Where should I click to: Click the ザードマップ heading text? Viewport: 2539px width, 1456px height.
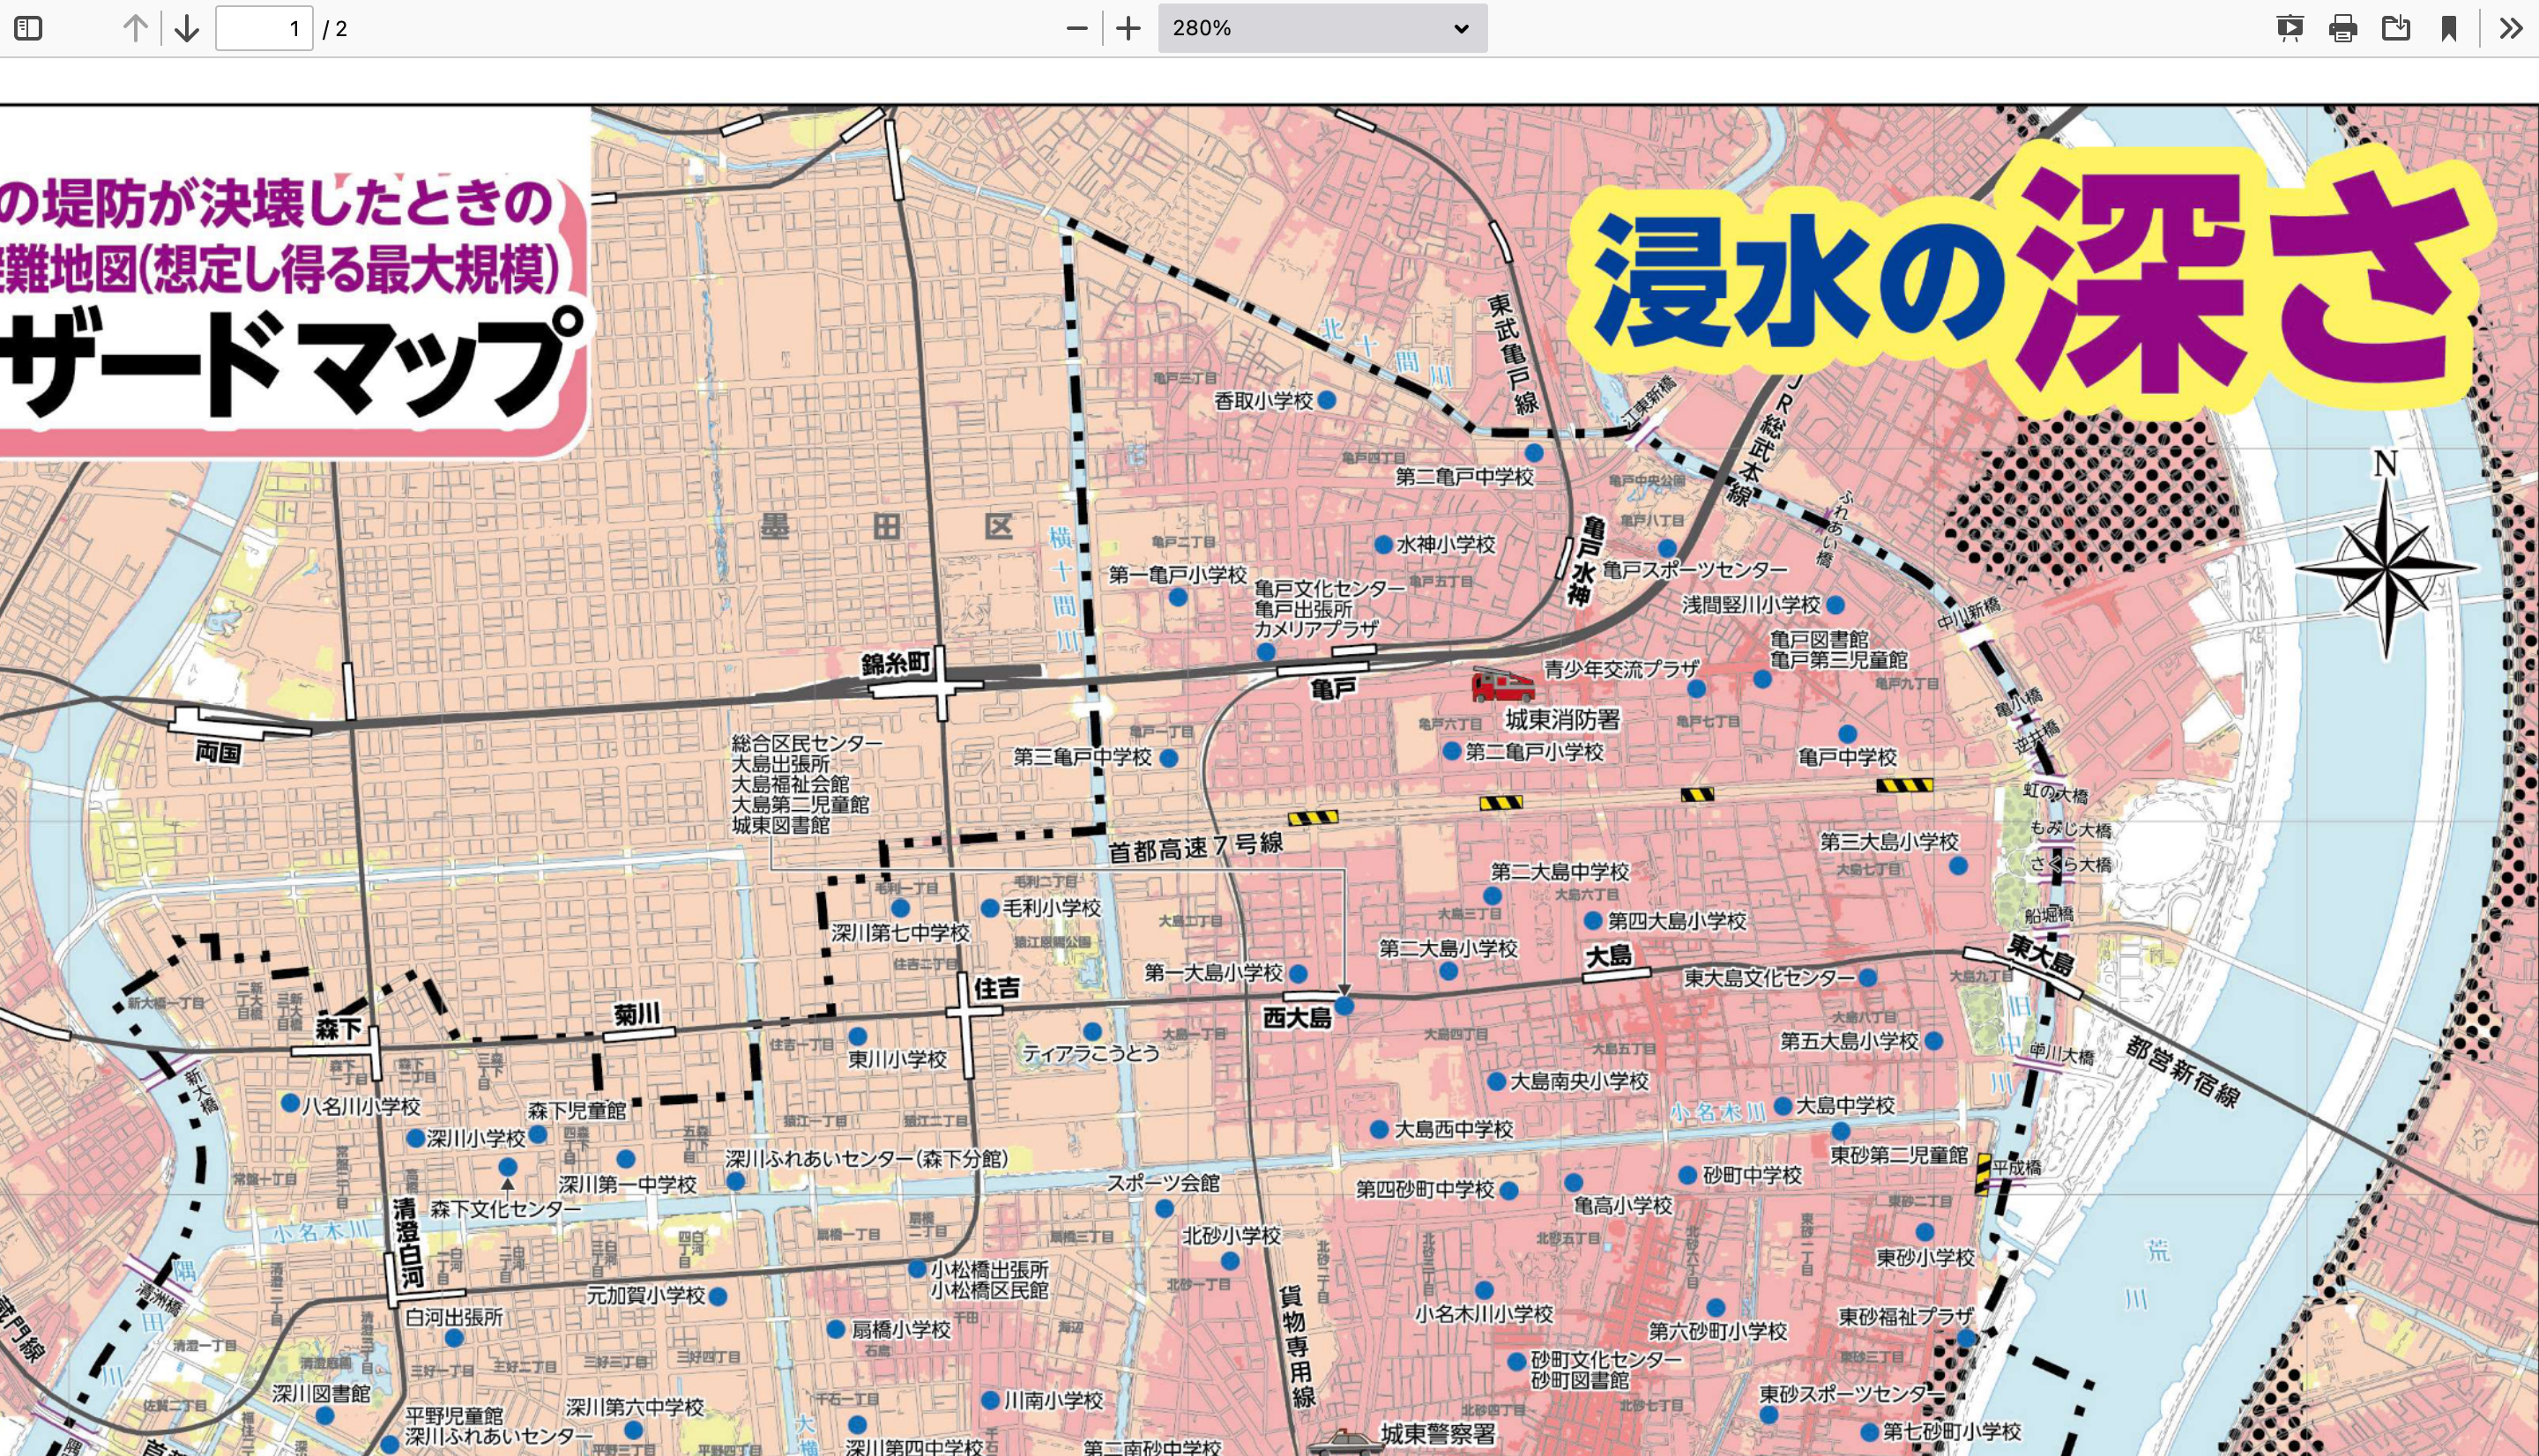(x=292, y=362)
